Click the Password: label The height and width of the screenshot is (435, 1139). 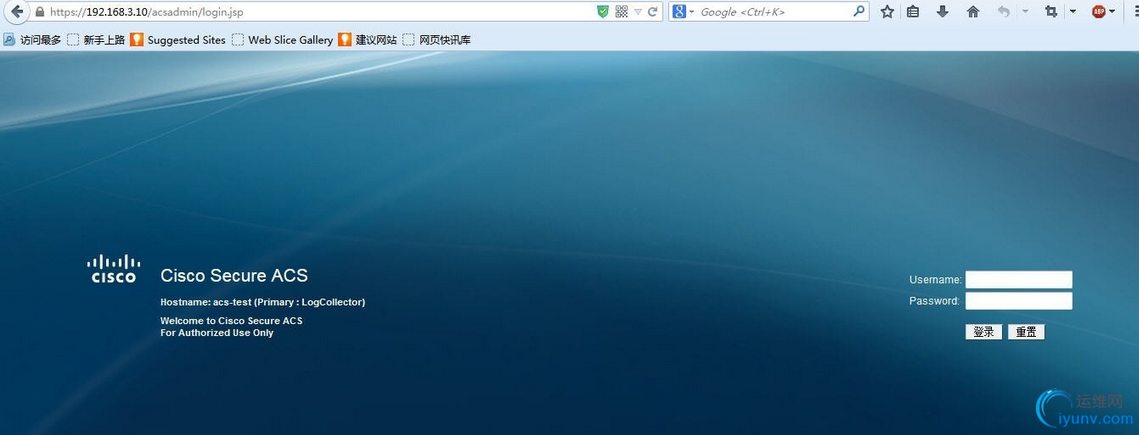934,301
